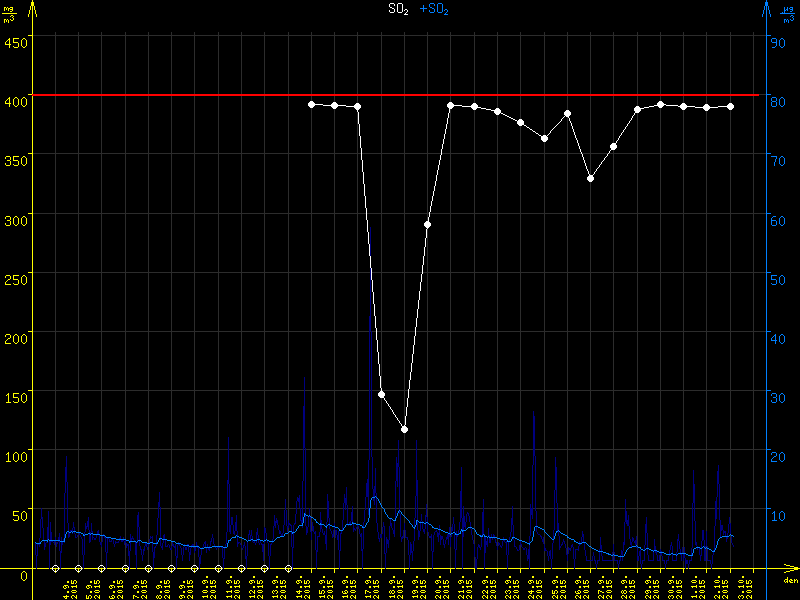Click the blue unit label above right axis
Image resolution: width=800 pixels, height=600 pixels.
790,12
